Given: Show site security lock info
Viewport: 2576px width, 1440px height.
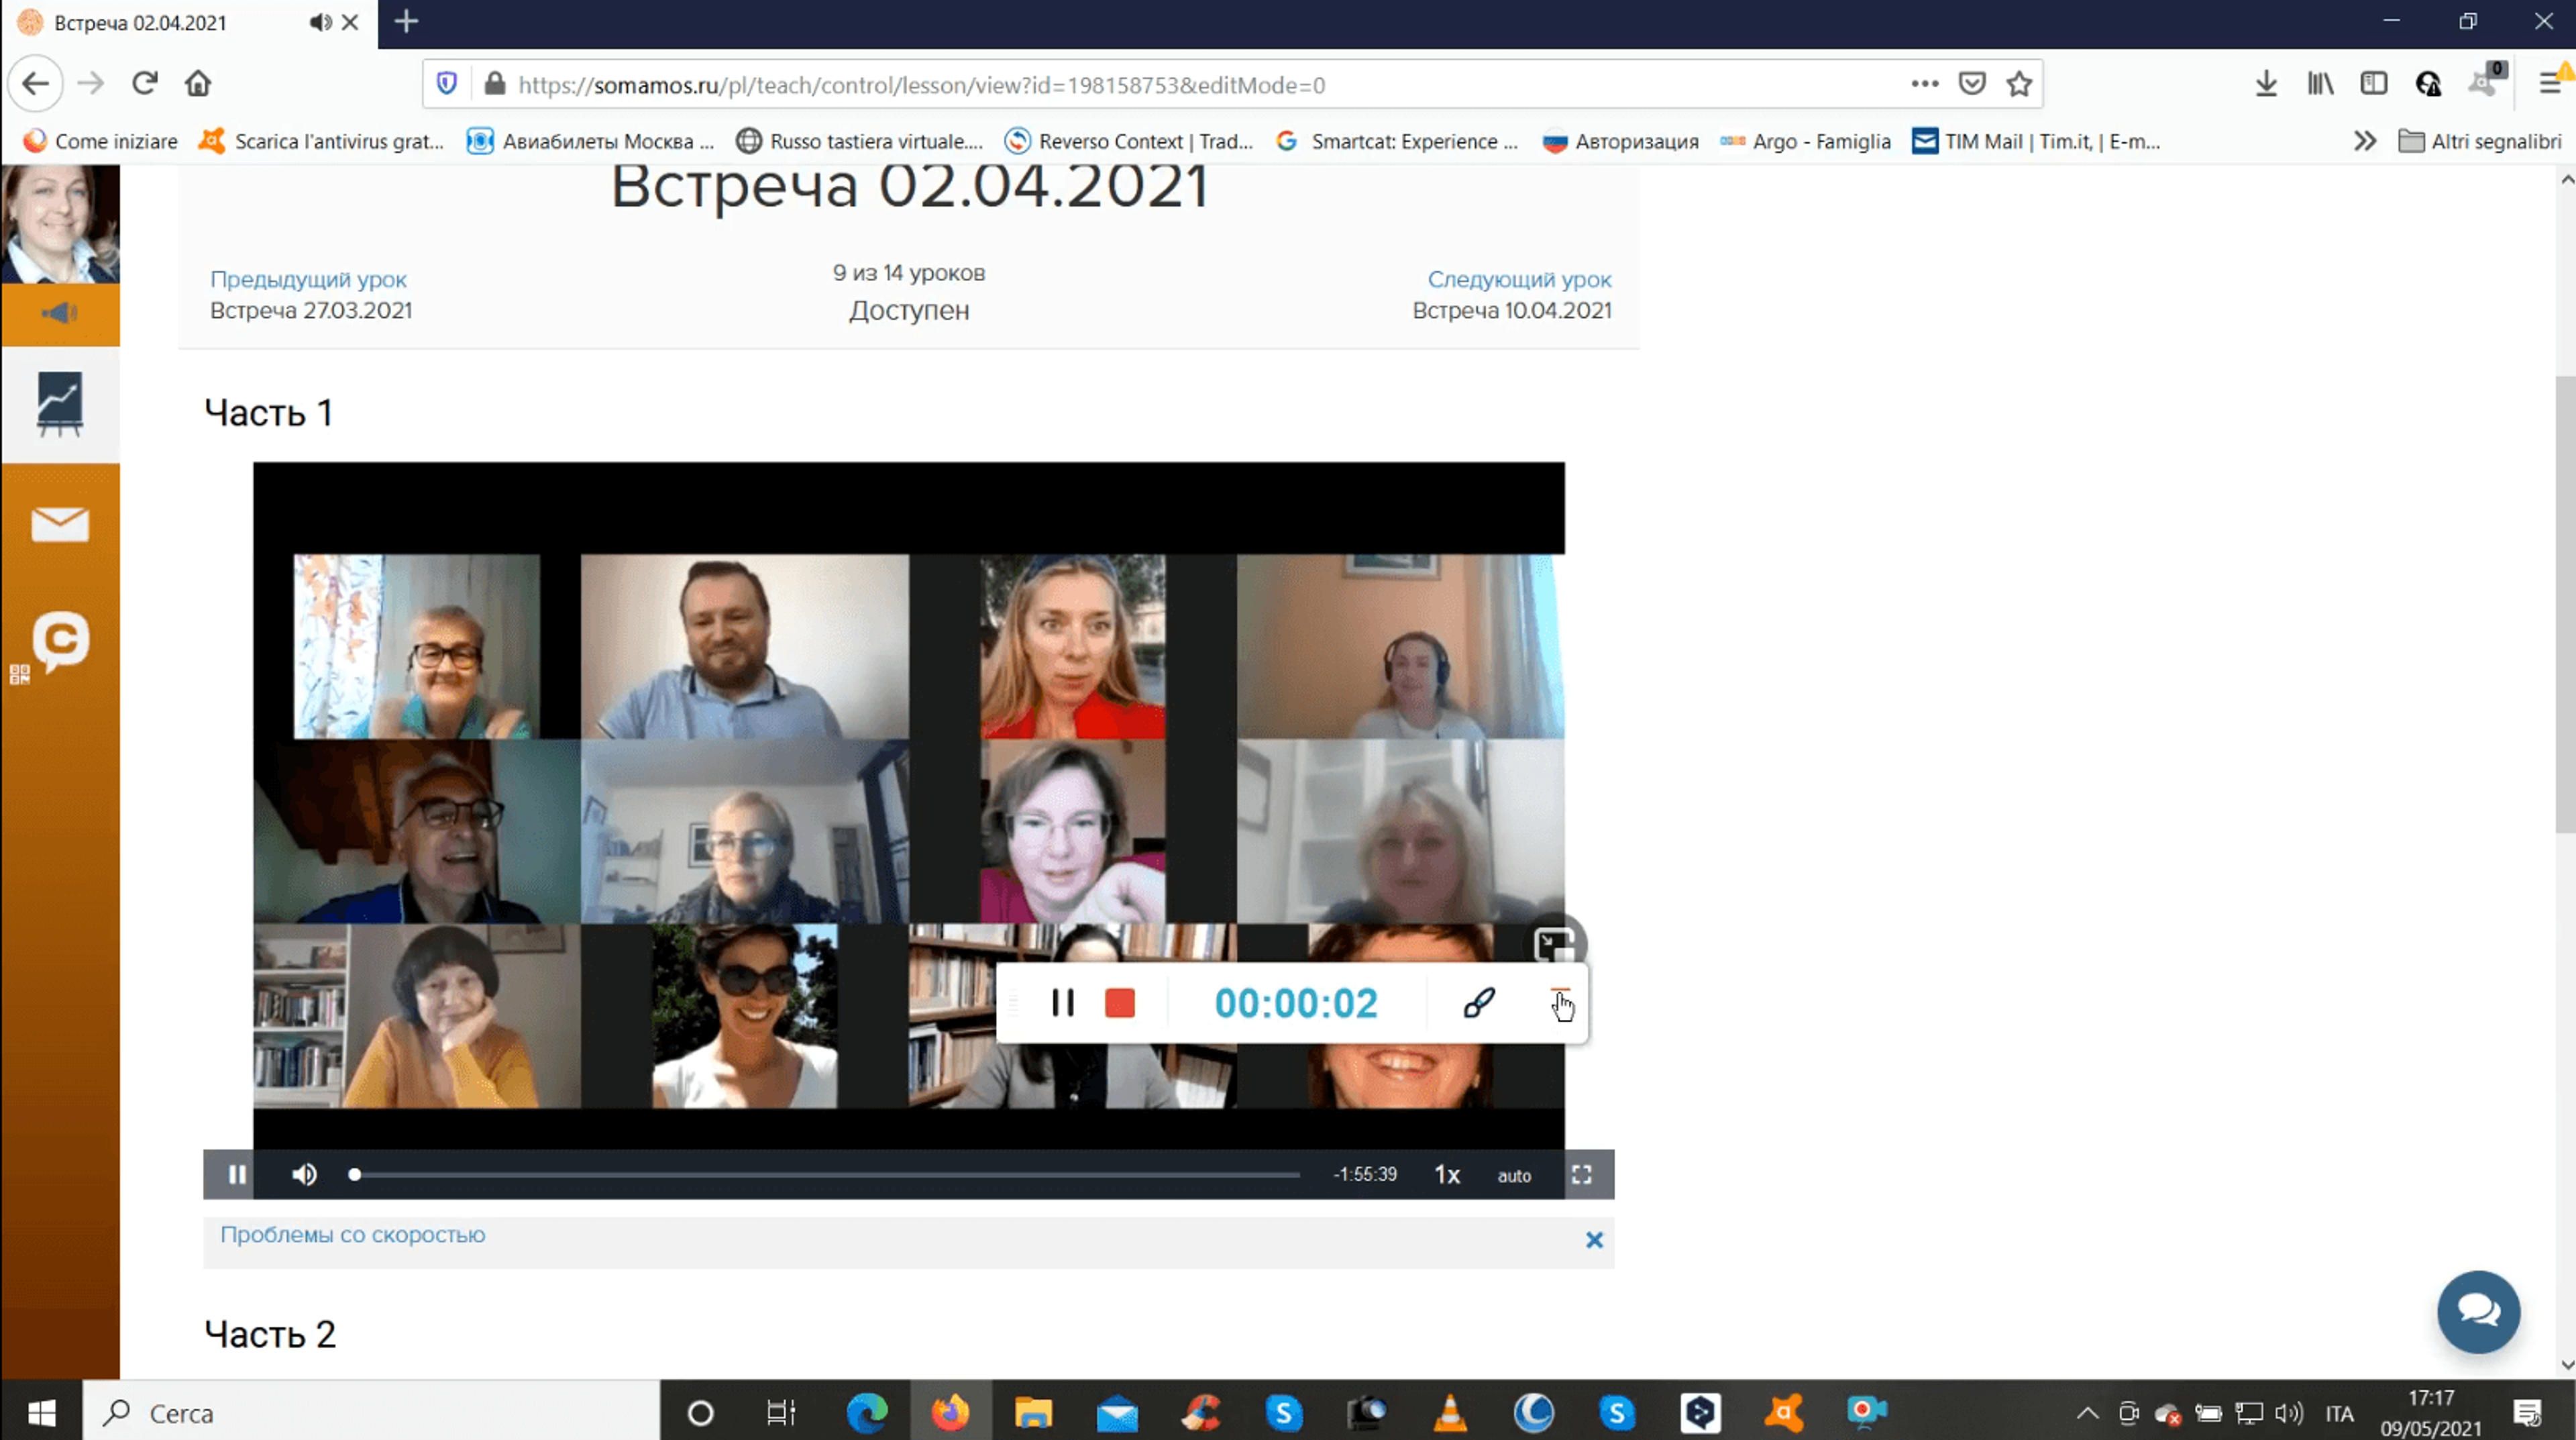Looking at the screenshot, I should 494,84.
